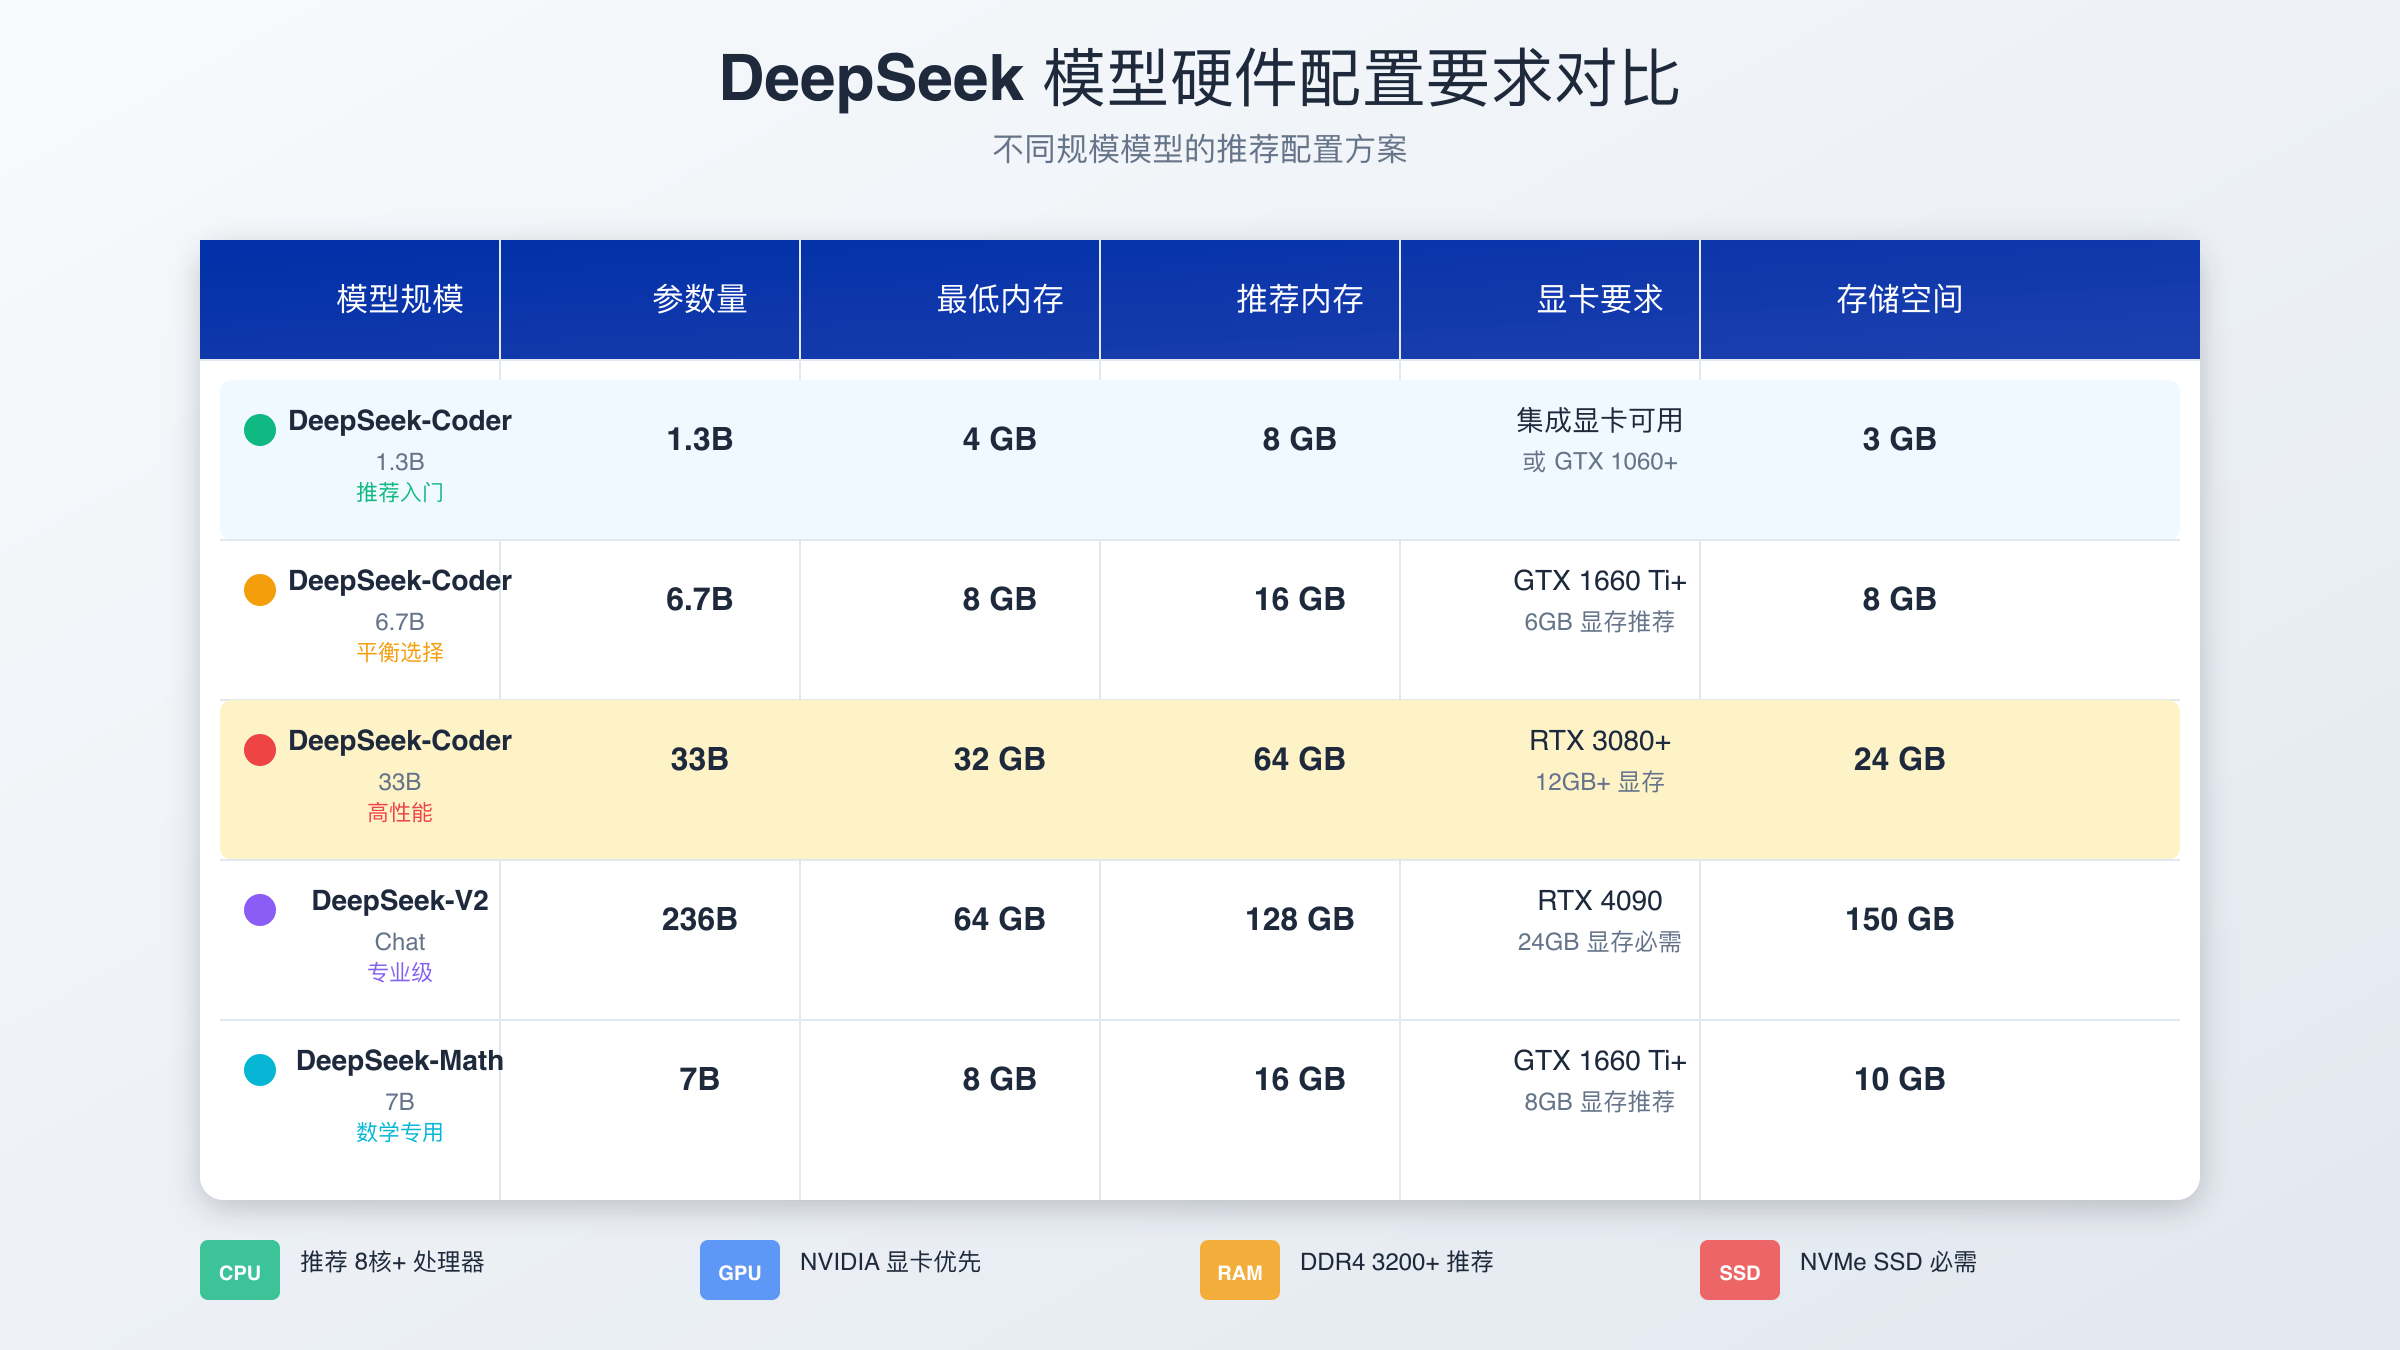The image size is (2400, 1350).
Task: Click subtitle 不同规模模型的推荐配置方案
Action: [1200, 150]
